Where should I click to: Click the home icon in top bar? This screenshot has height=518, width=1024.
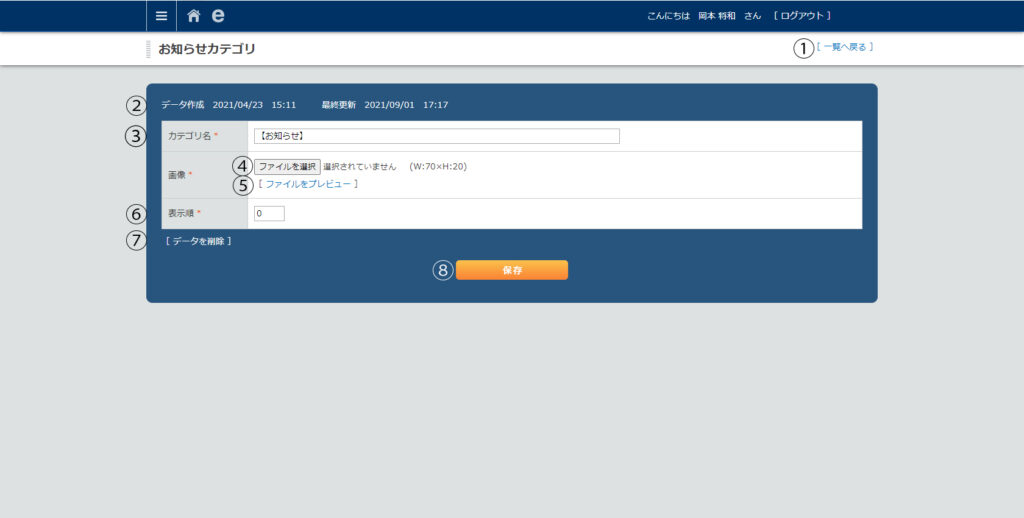tap(193, 16)
